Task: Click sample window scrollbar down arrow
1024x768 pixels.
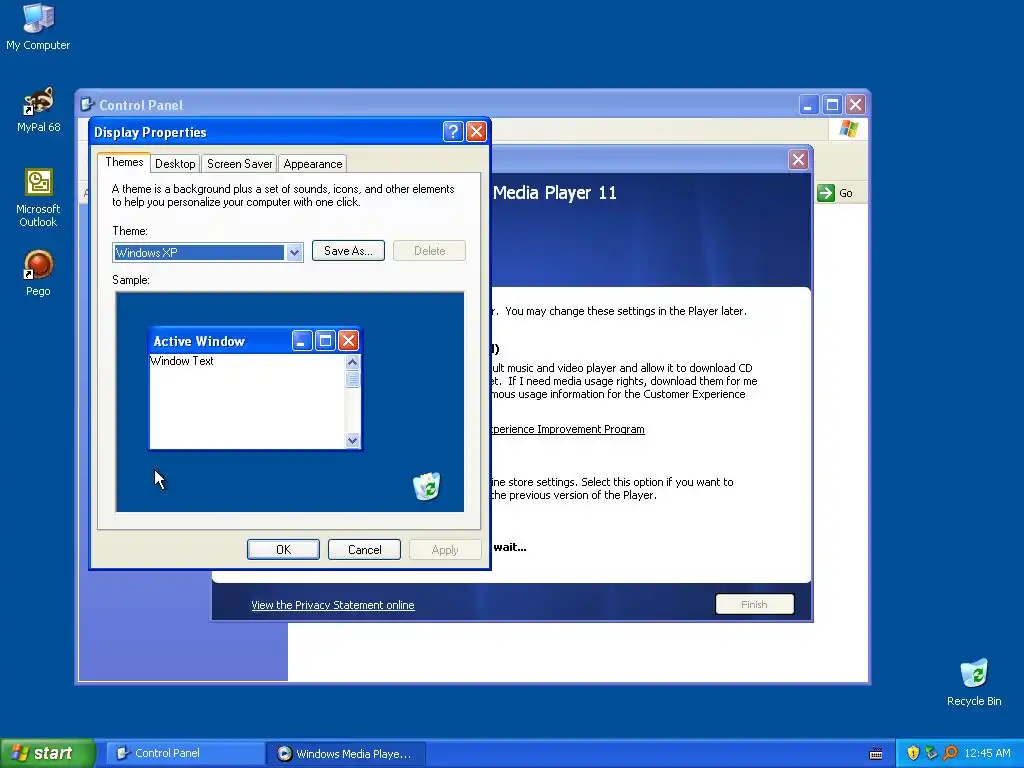Action: coord(353,441)
